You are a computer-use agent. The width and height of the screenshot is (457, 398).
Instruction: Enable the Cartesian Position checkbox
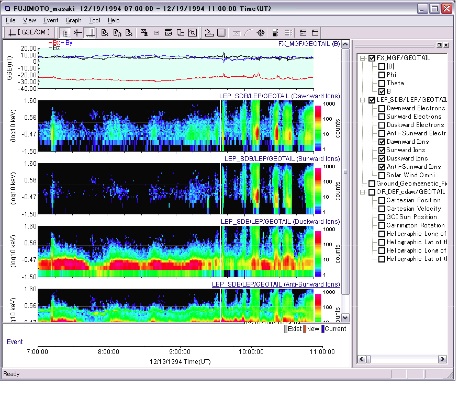click(x=382, y=200)
